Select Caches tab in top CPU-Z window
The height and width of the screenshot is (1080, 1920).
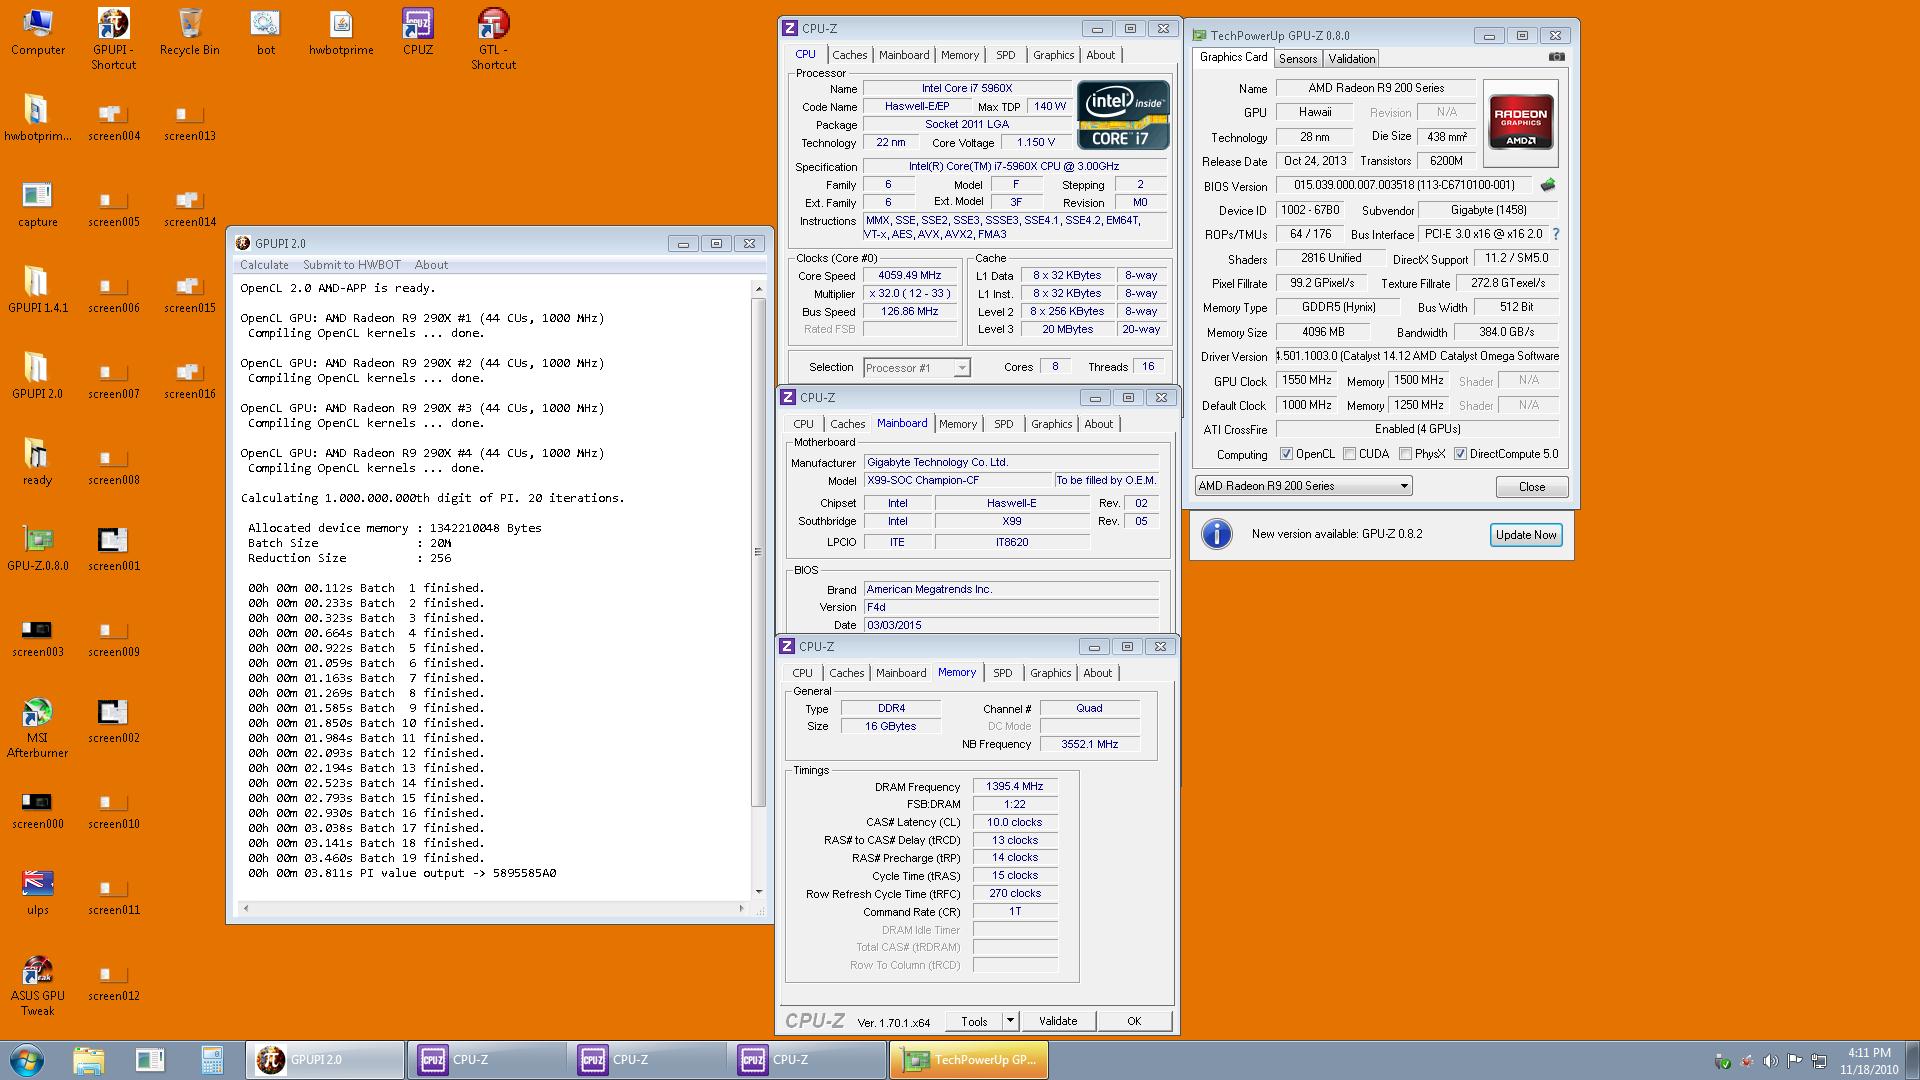pos(849,55)
